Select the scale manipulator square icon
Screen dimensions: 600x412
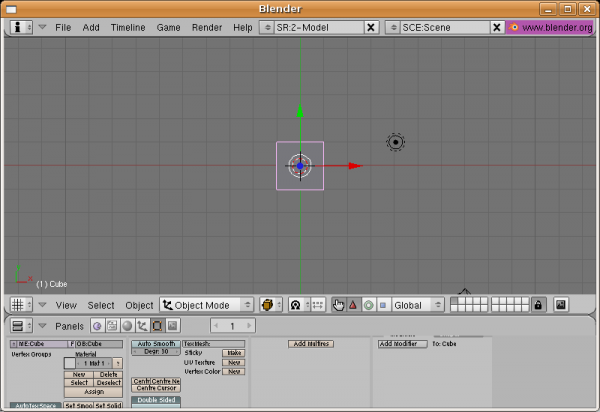[x=382, y=305]
